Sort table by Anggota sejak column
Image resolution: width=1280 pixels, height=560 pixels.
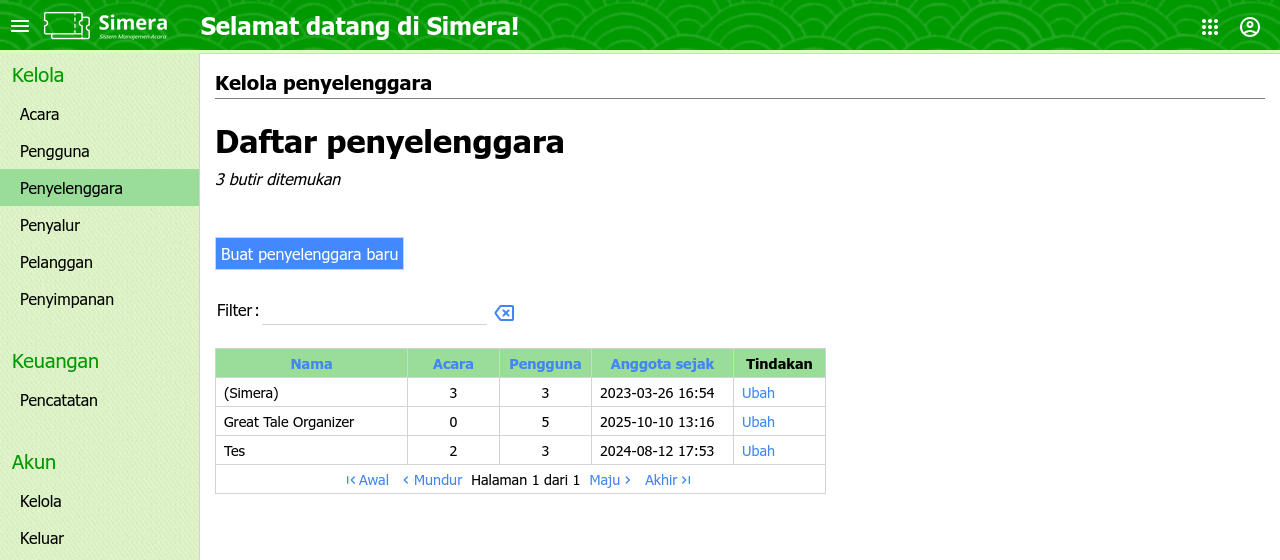coord(662,364)
